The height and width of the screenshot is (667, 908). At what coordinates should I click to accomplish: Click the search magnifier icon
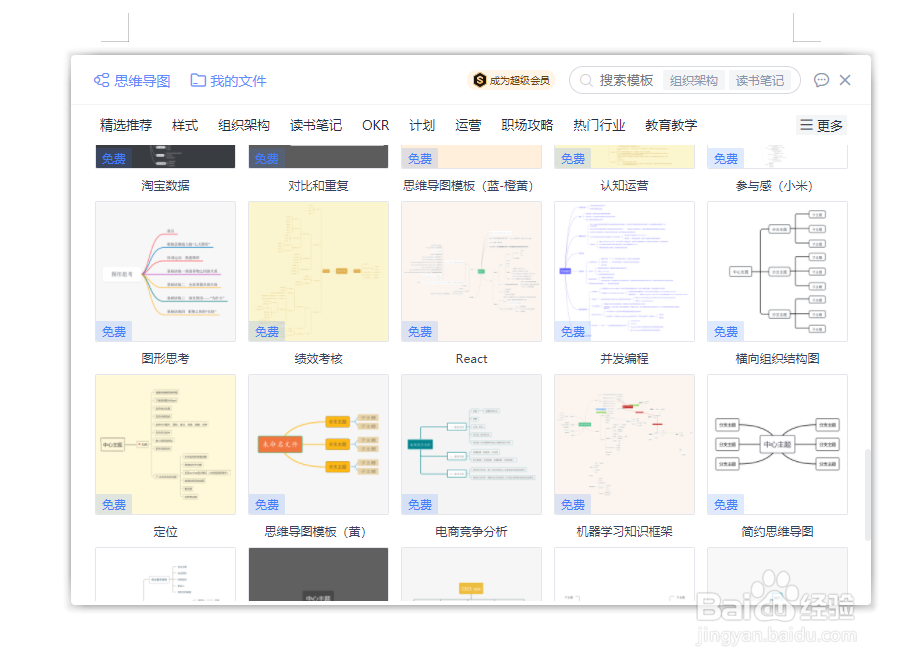pyautogui.click(x=586, y=80)
